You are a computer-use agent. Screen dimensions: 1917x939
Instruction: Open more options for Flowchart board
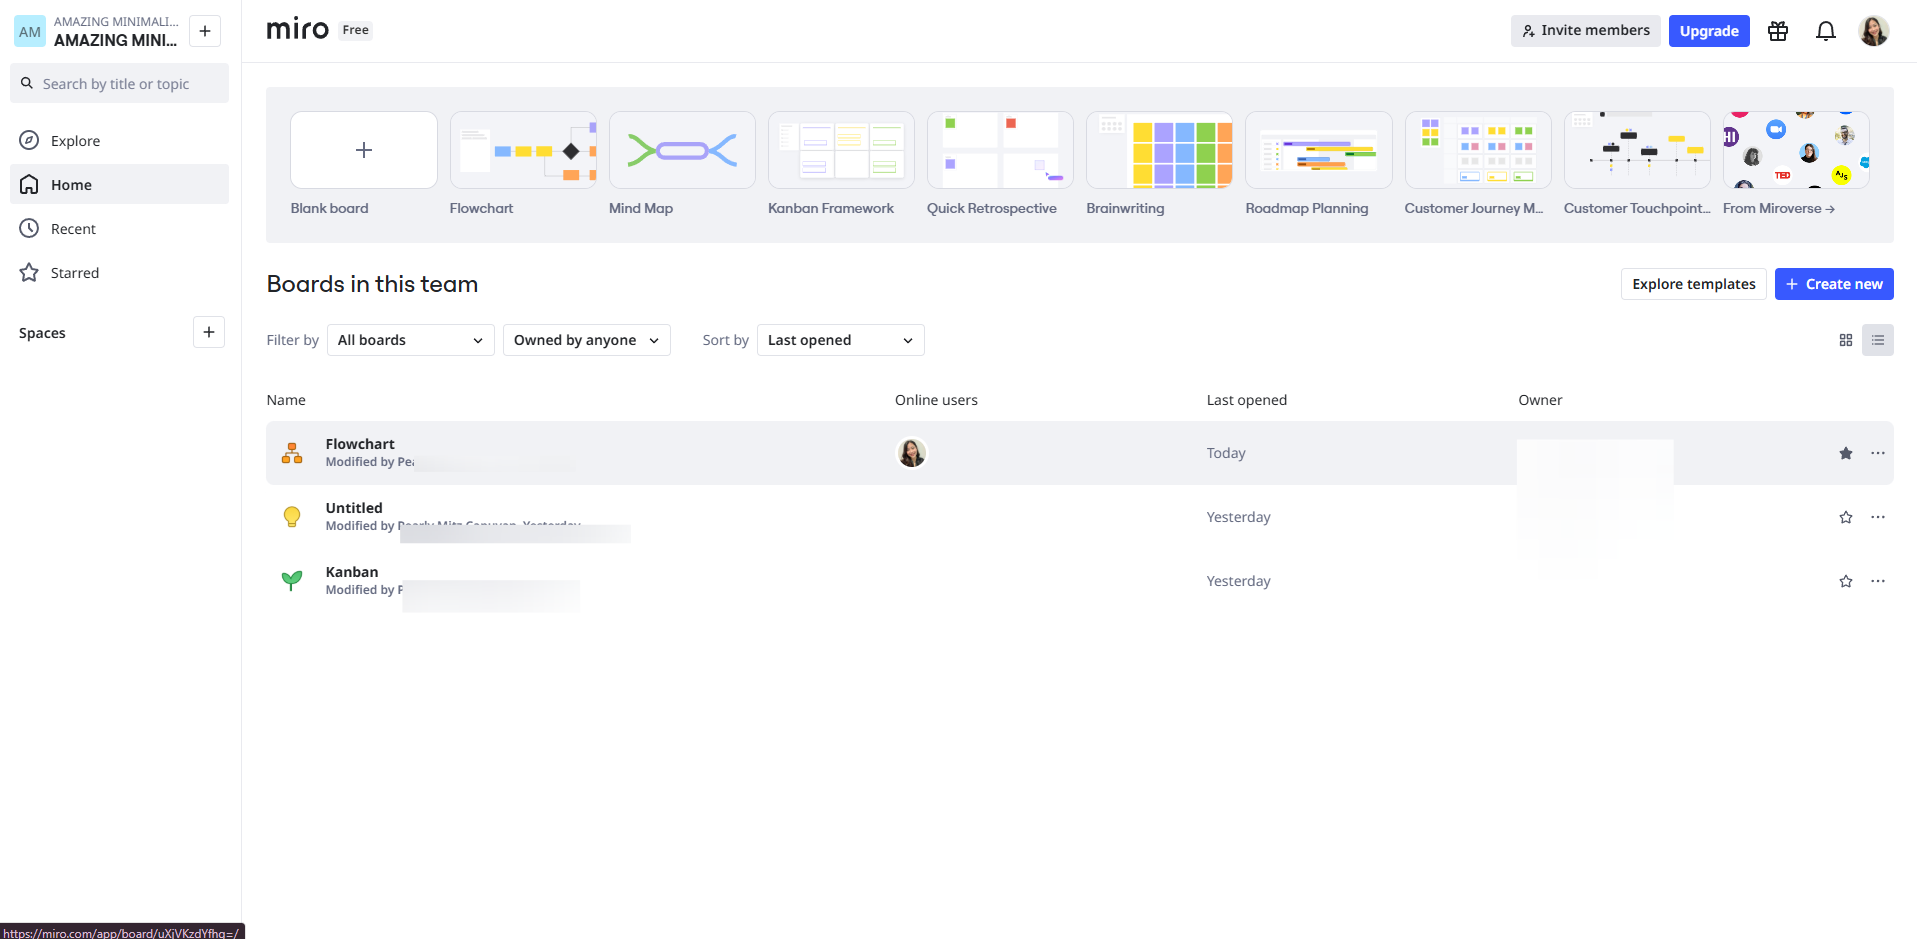coord(1878,453)
